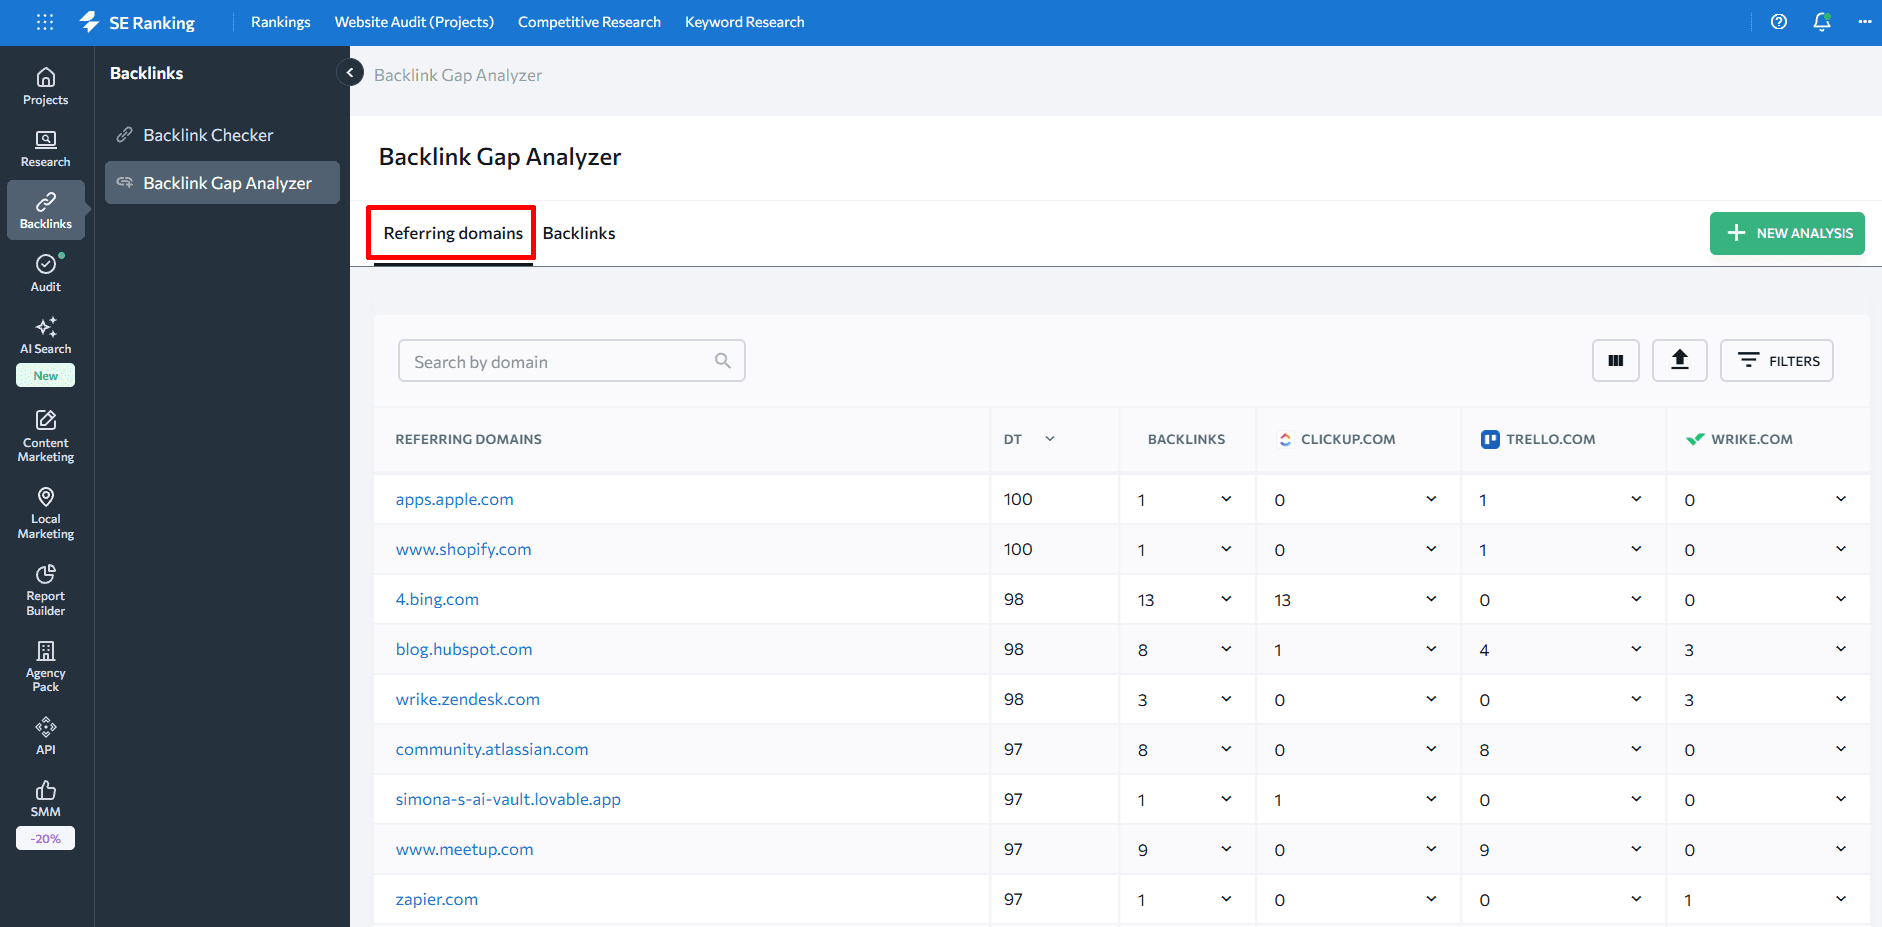Viewport: 1882px width, 927px height.
Task: Click the SE Ranking logo
Action: click(137, 22)
